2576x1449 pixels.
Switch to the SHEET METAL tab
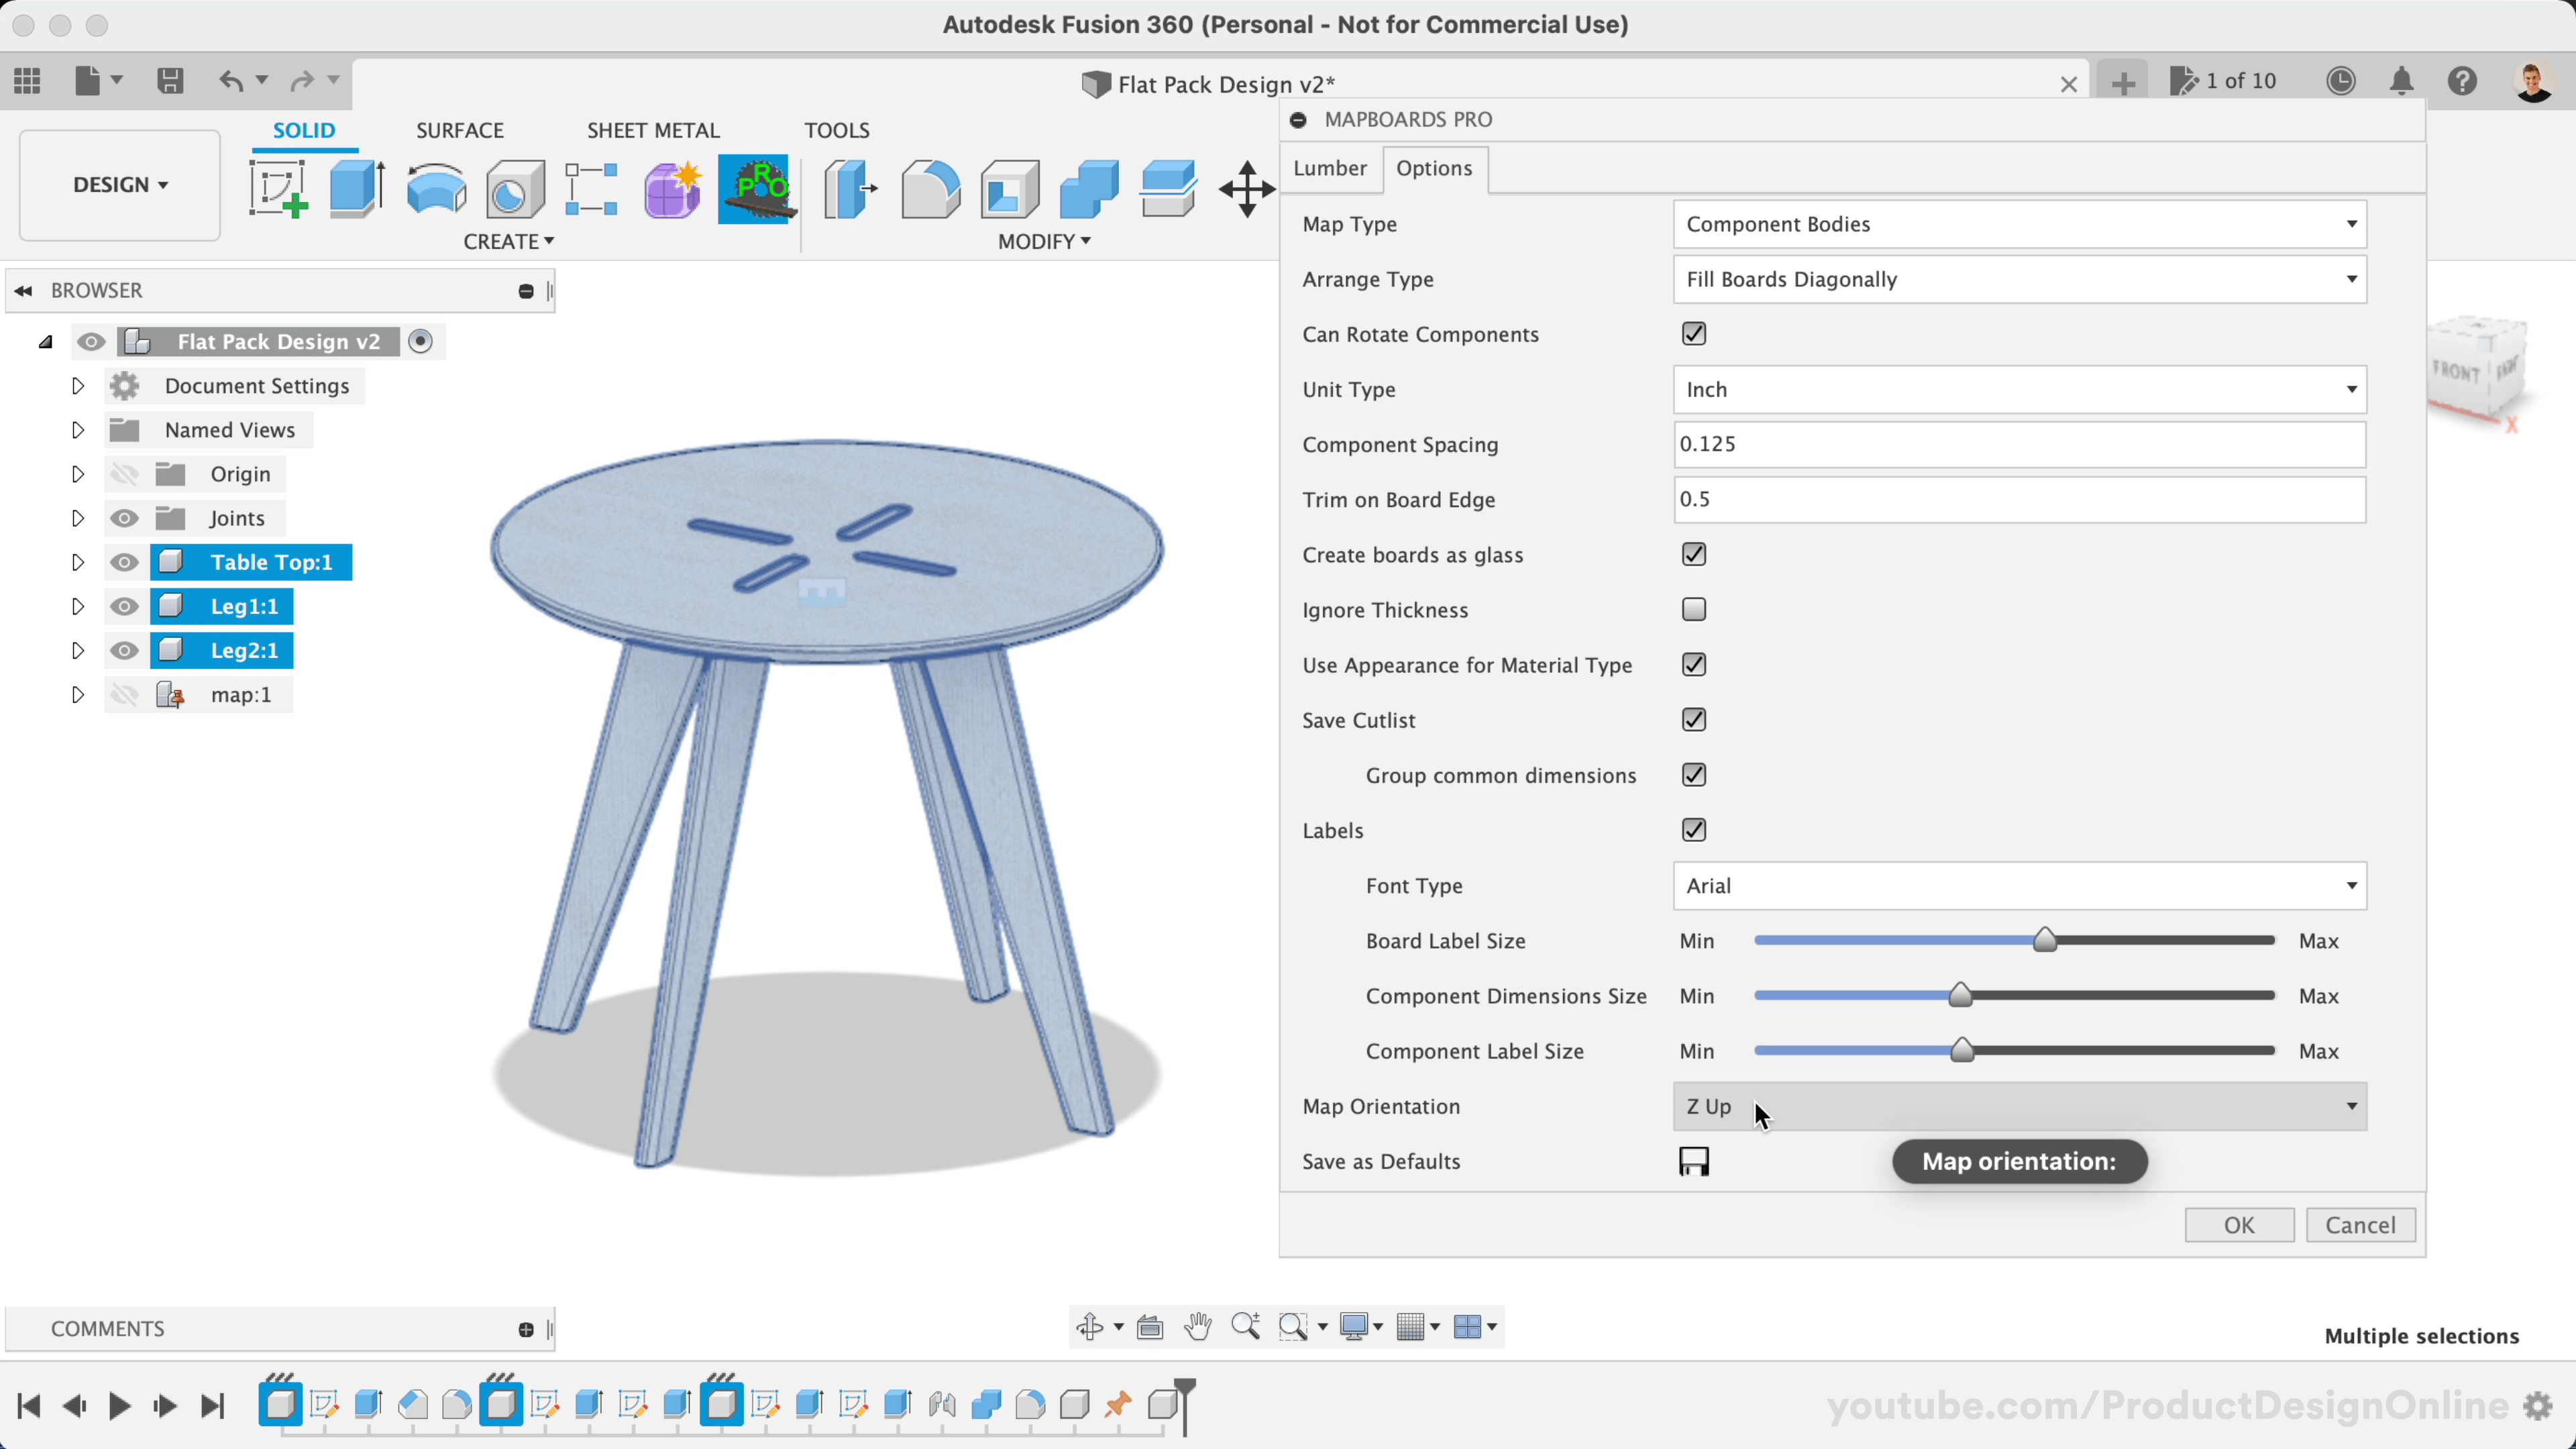pos(653,130)
